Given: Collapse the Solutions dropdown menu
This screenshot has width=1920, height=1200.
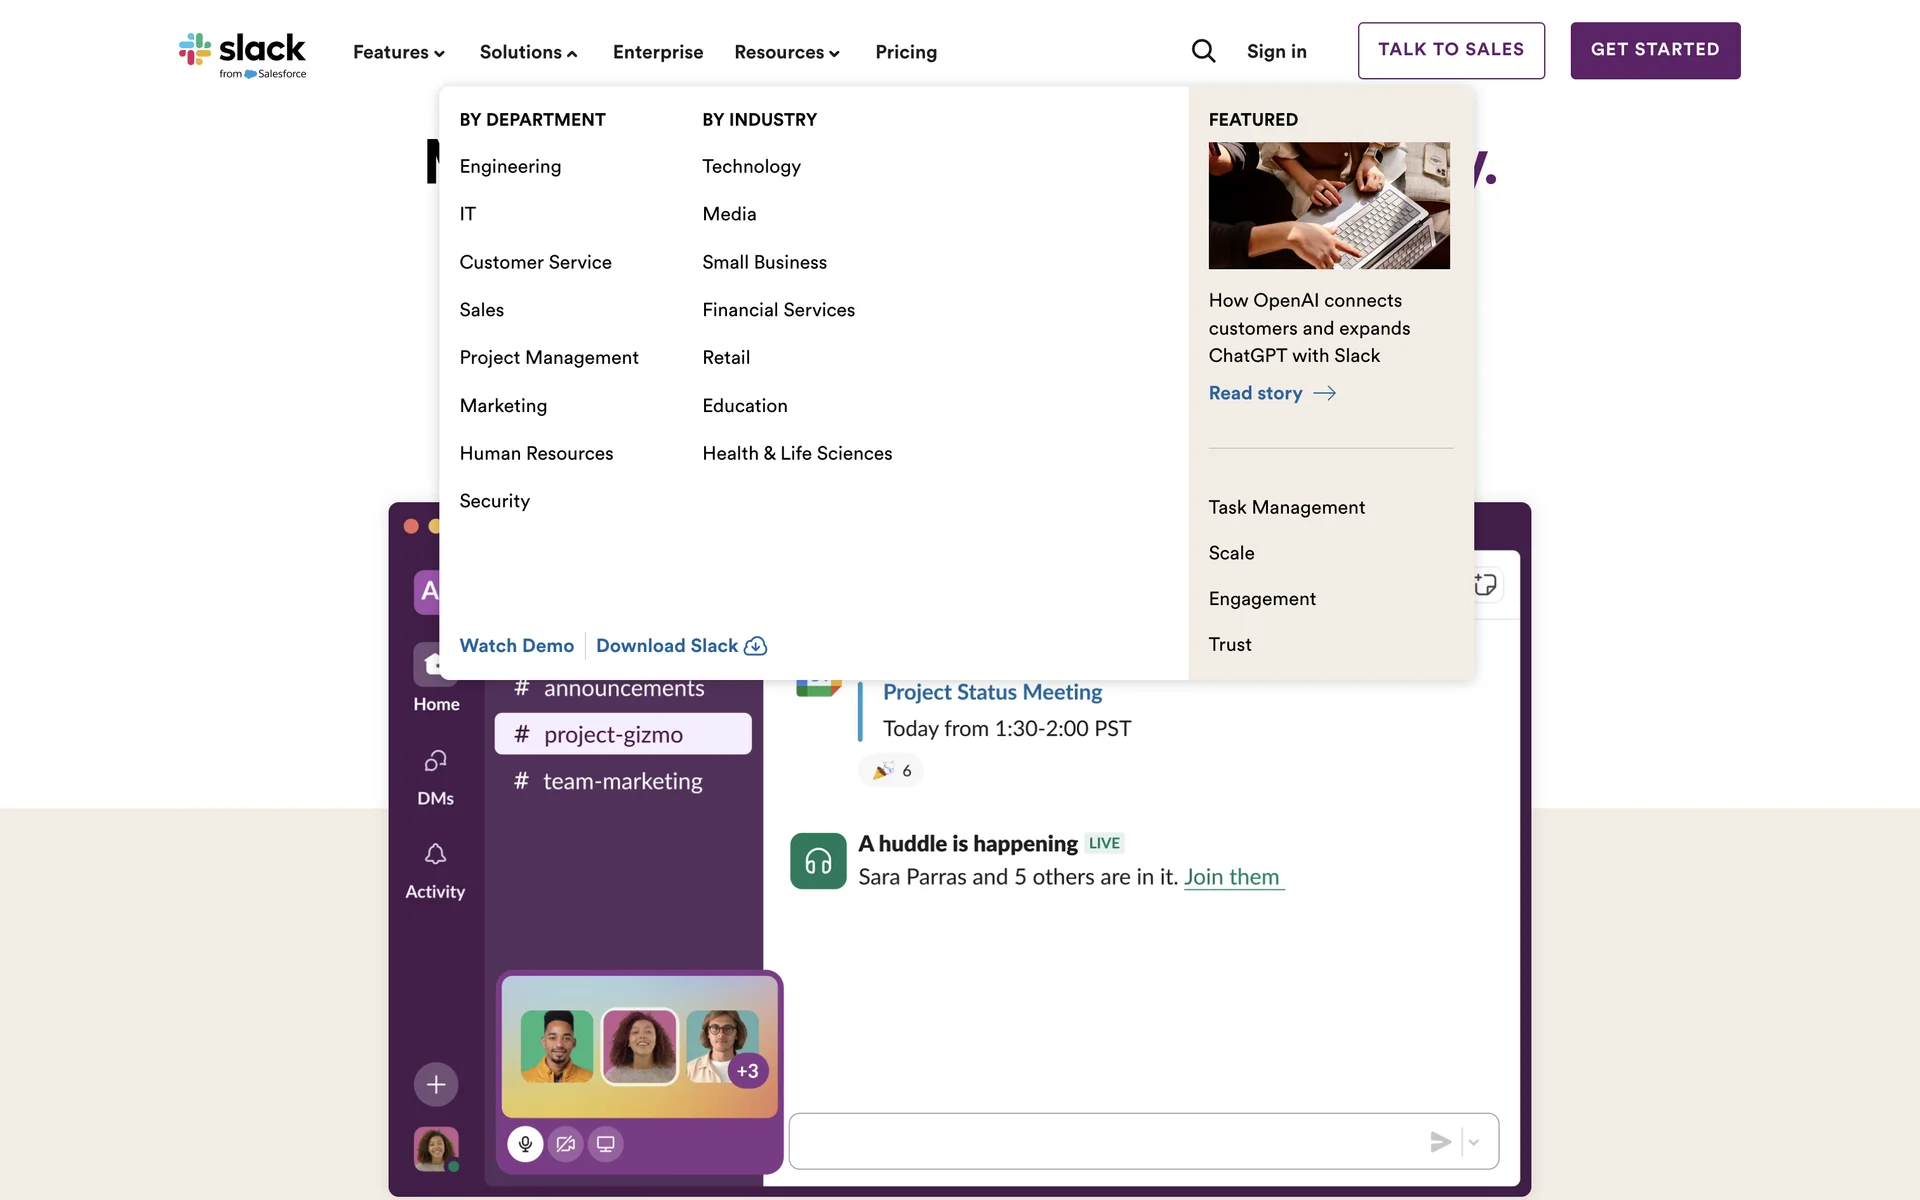Looking at the screenshot, I should click(528, 52).
